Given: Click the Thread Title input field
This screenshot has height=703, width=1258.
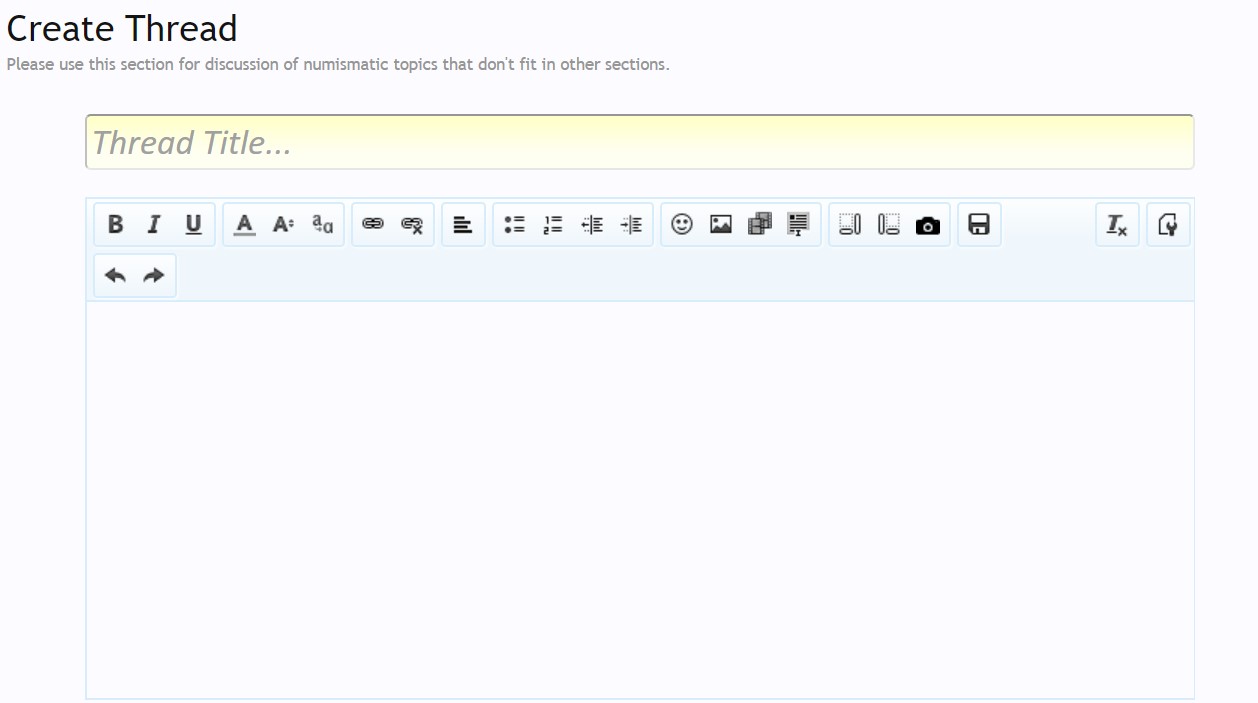Looking at the screenshot, I should pos(639,143).
